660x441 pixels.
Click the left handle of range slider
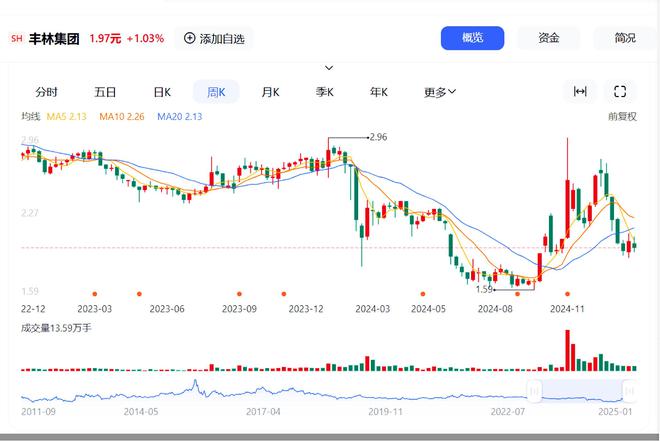tap(535, 391)
